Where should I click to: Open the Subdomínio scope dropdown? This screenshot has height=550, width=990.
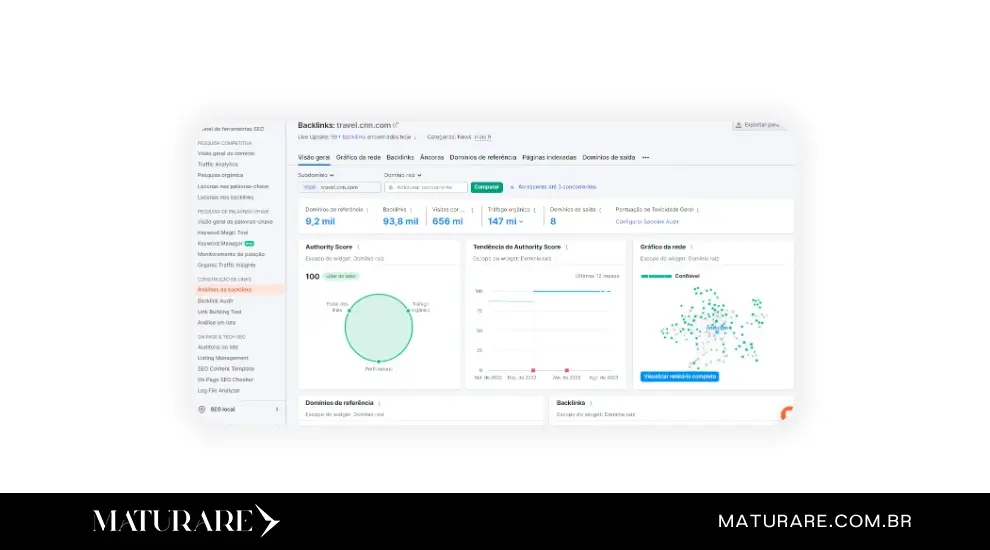(x=317, y=175)
